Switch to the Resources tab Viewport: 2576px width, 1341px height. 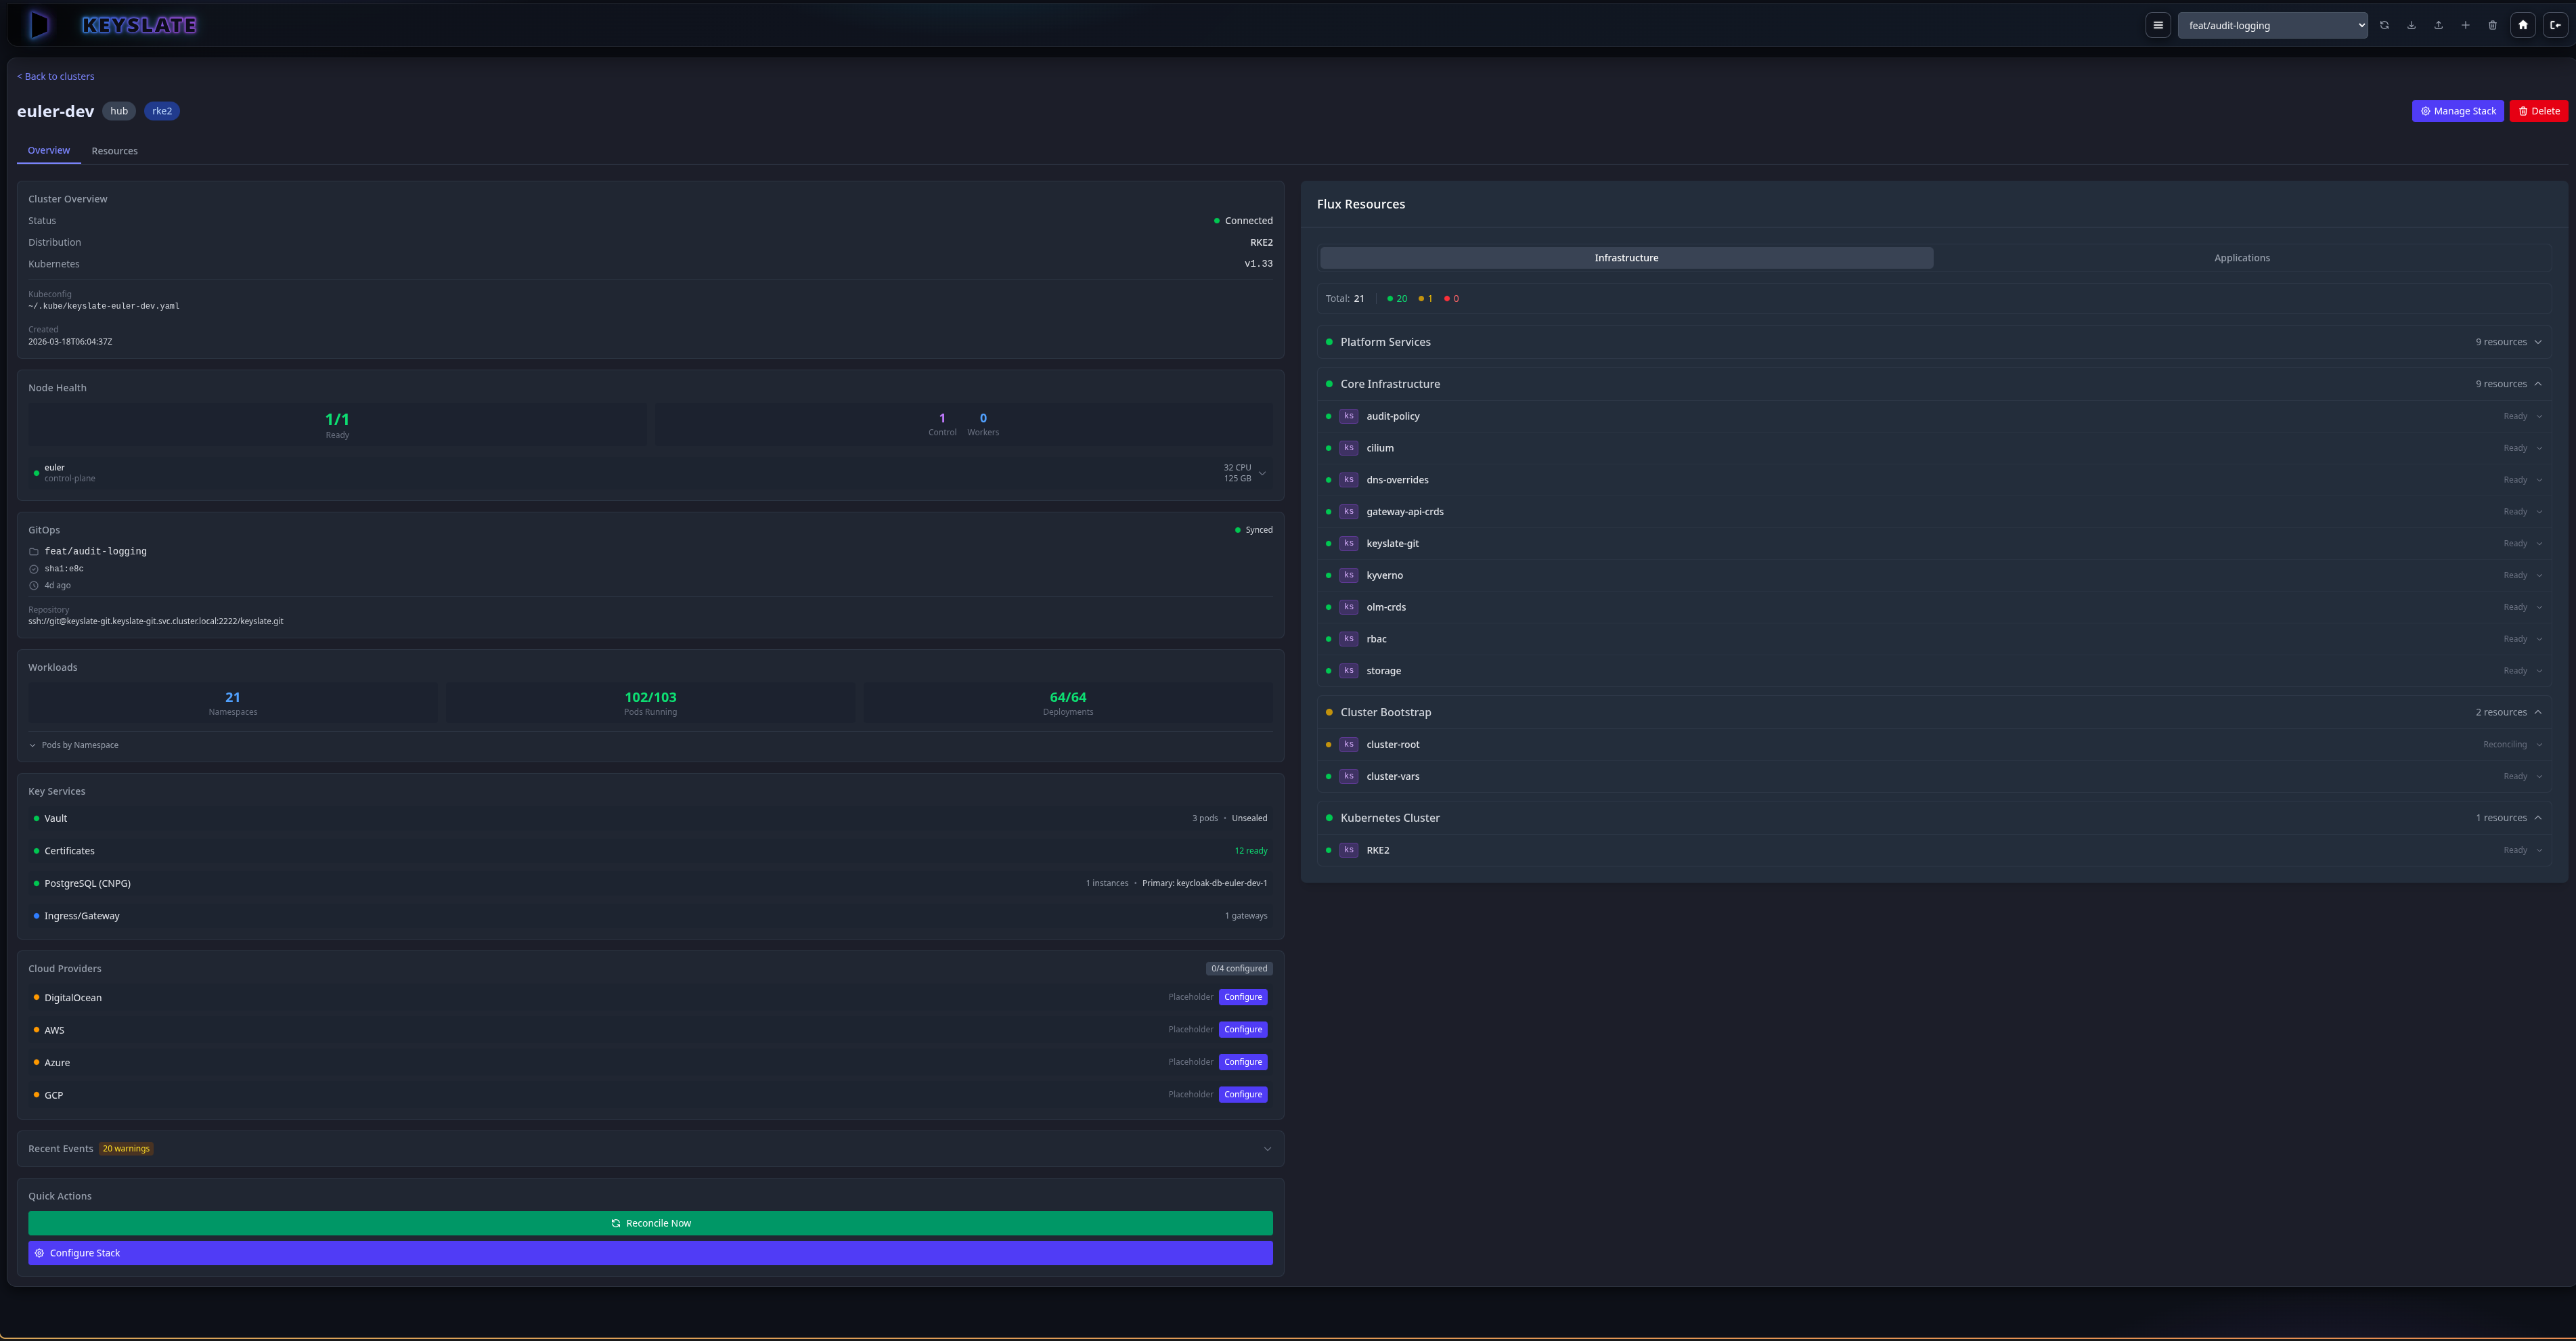115,151
